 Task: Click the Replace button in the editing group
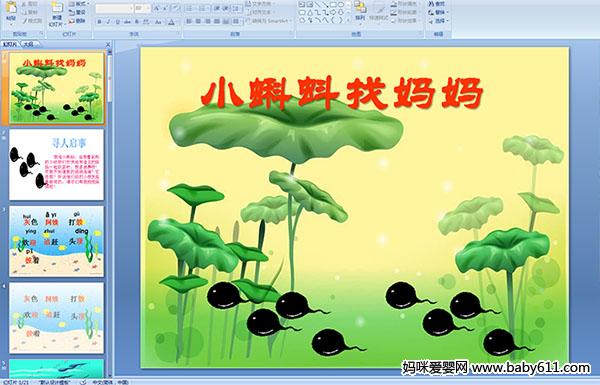tap(437, 13)
